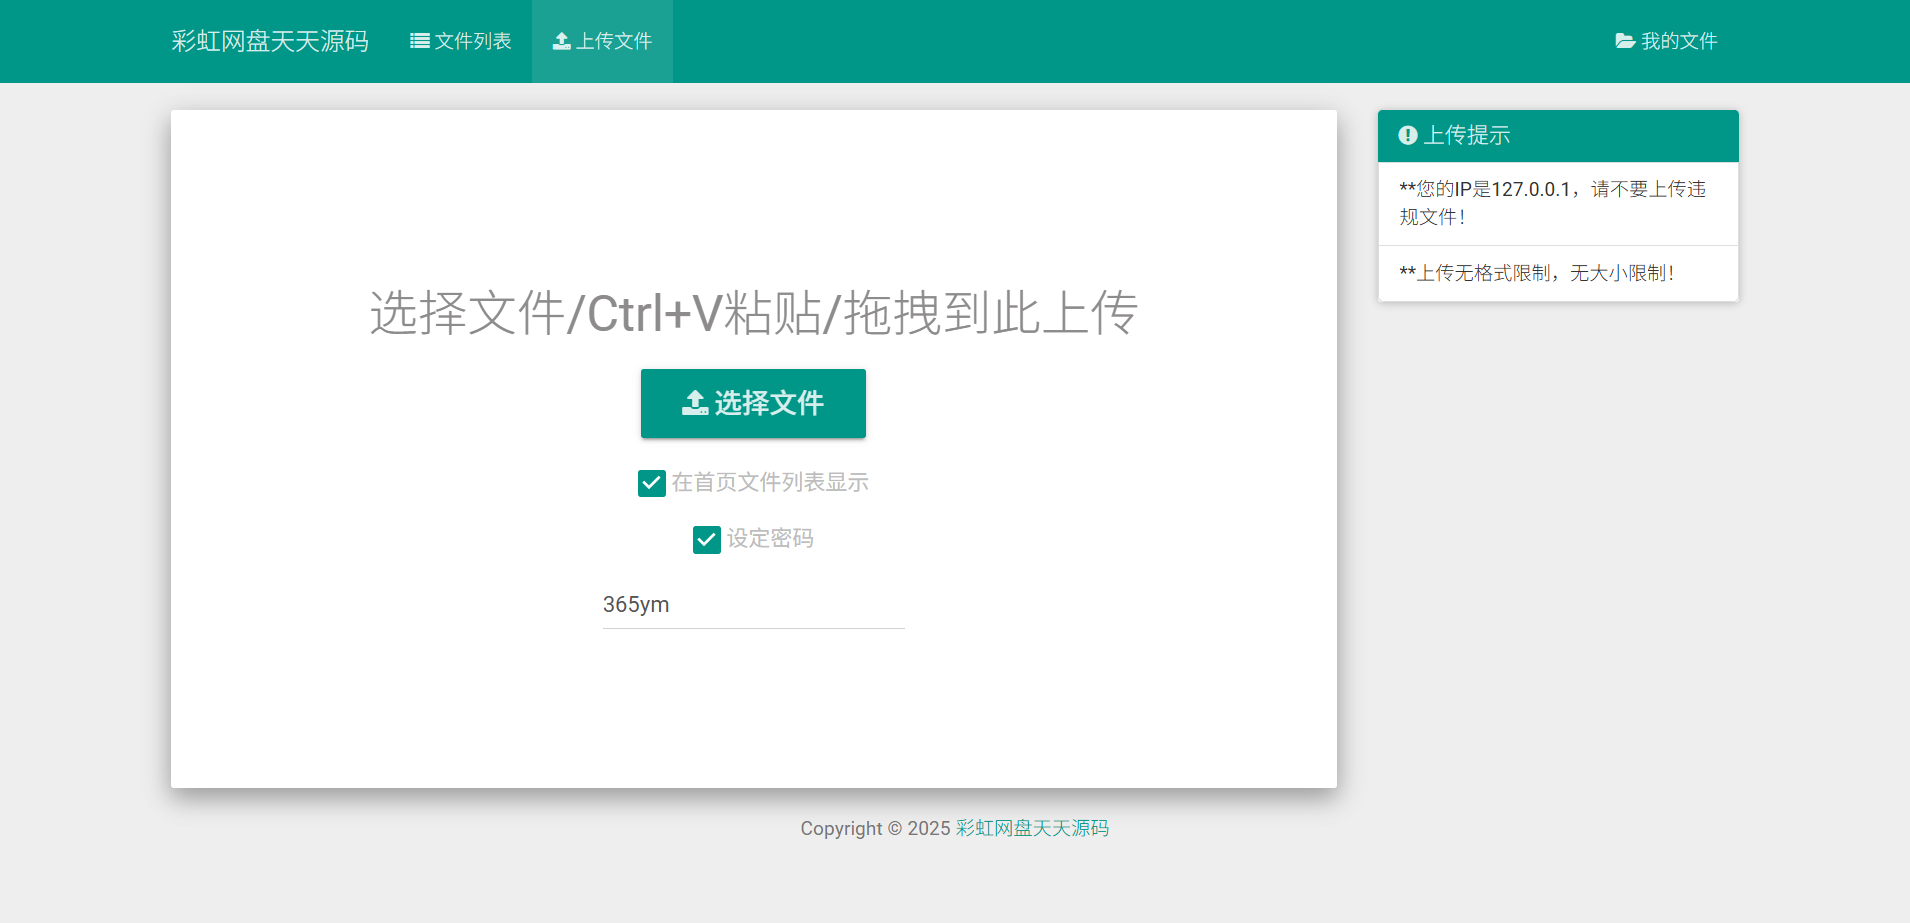
Task: Follow the 彩虹网盘天天源码 footer link
Action: point(1031,828)
